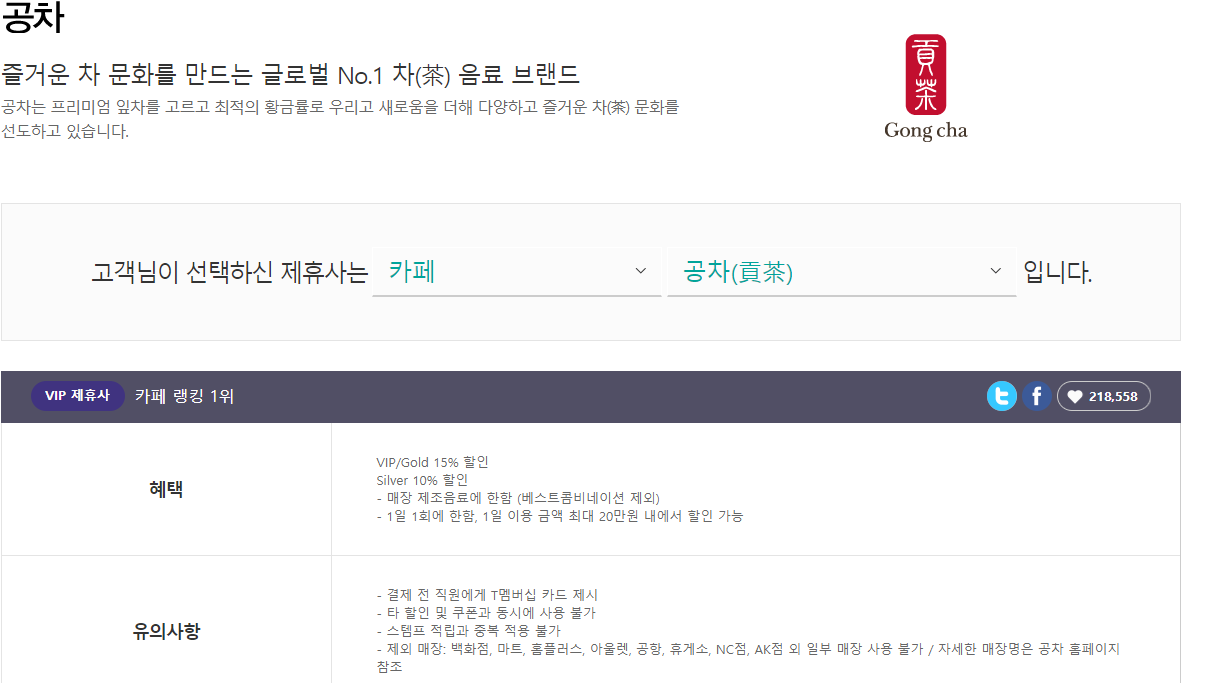
Task: Click the 즐거운 차 문화를 만드는 subtitle
Action: coord(290,75)
